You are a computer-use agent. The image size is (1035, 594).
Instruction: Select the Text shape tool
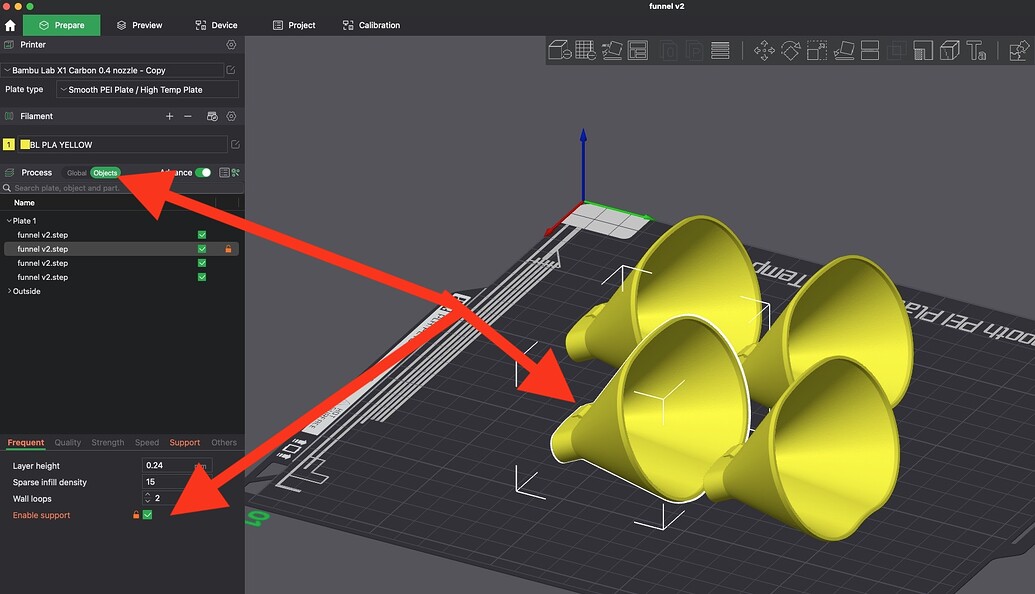click(x=976, y=50)
